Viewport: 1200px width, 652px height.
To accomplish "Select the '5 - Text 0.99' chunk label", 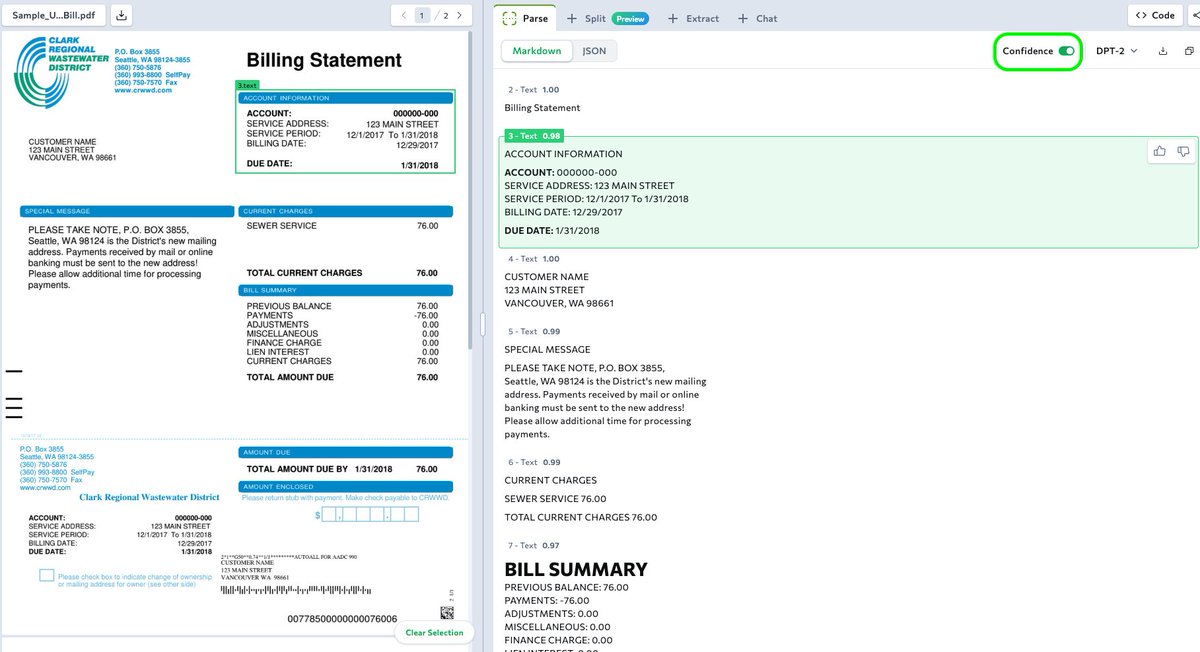I will (x=534, y=331).
